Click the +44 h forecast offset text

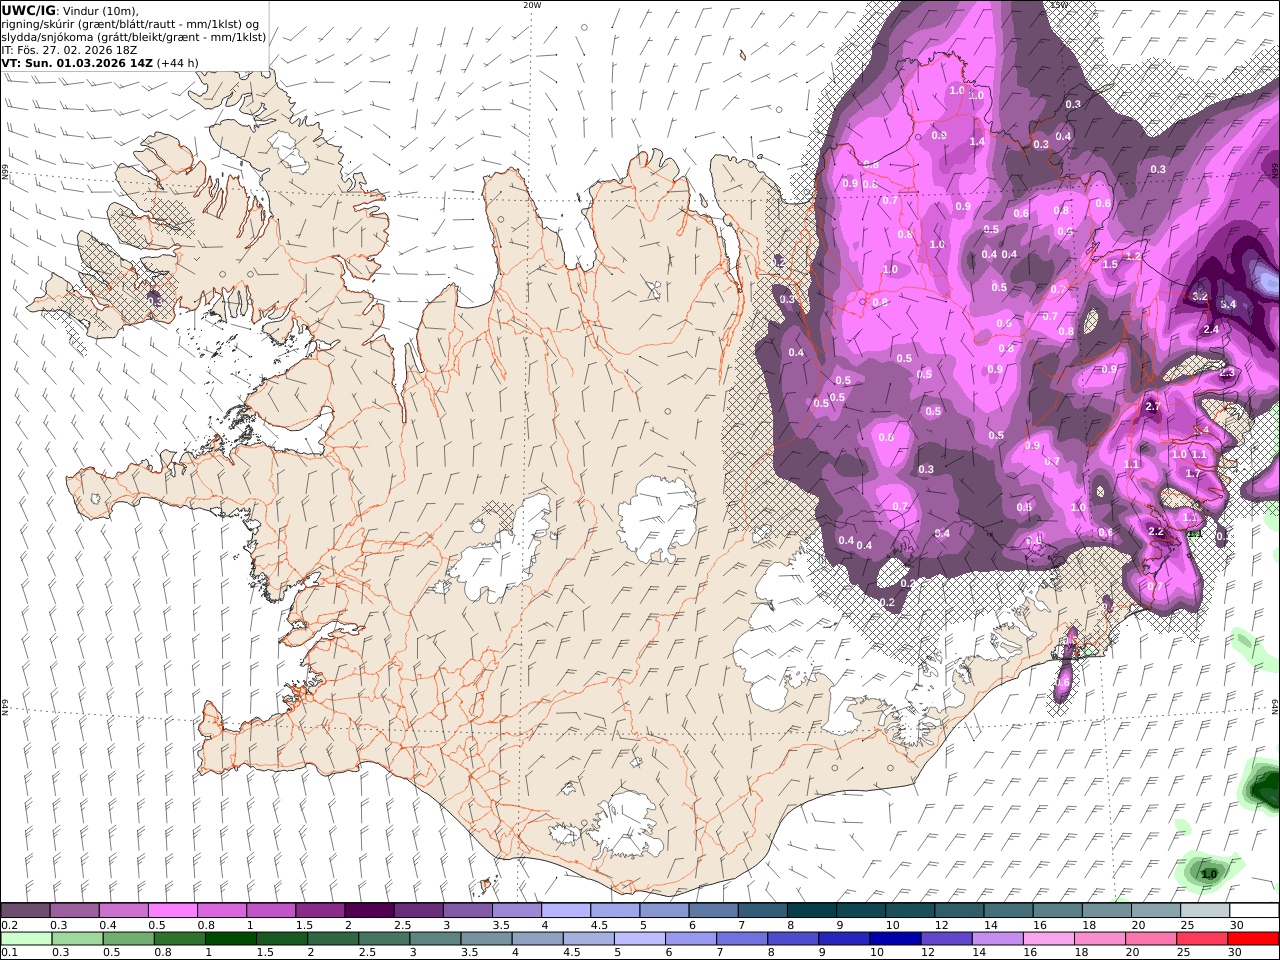[177, 62]
